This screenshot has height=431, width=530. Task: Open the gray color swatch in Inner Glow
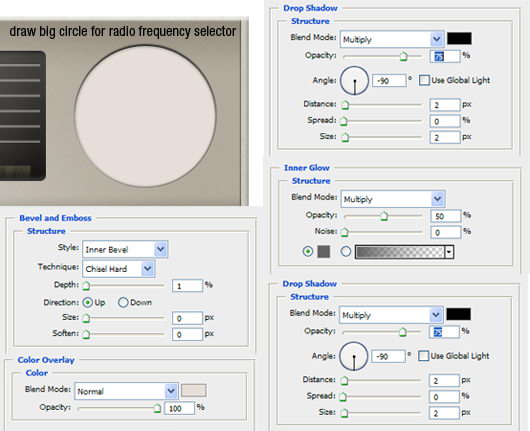point(323,252)
